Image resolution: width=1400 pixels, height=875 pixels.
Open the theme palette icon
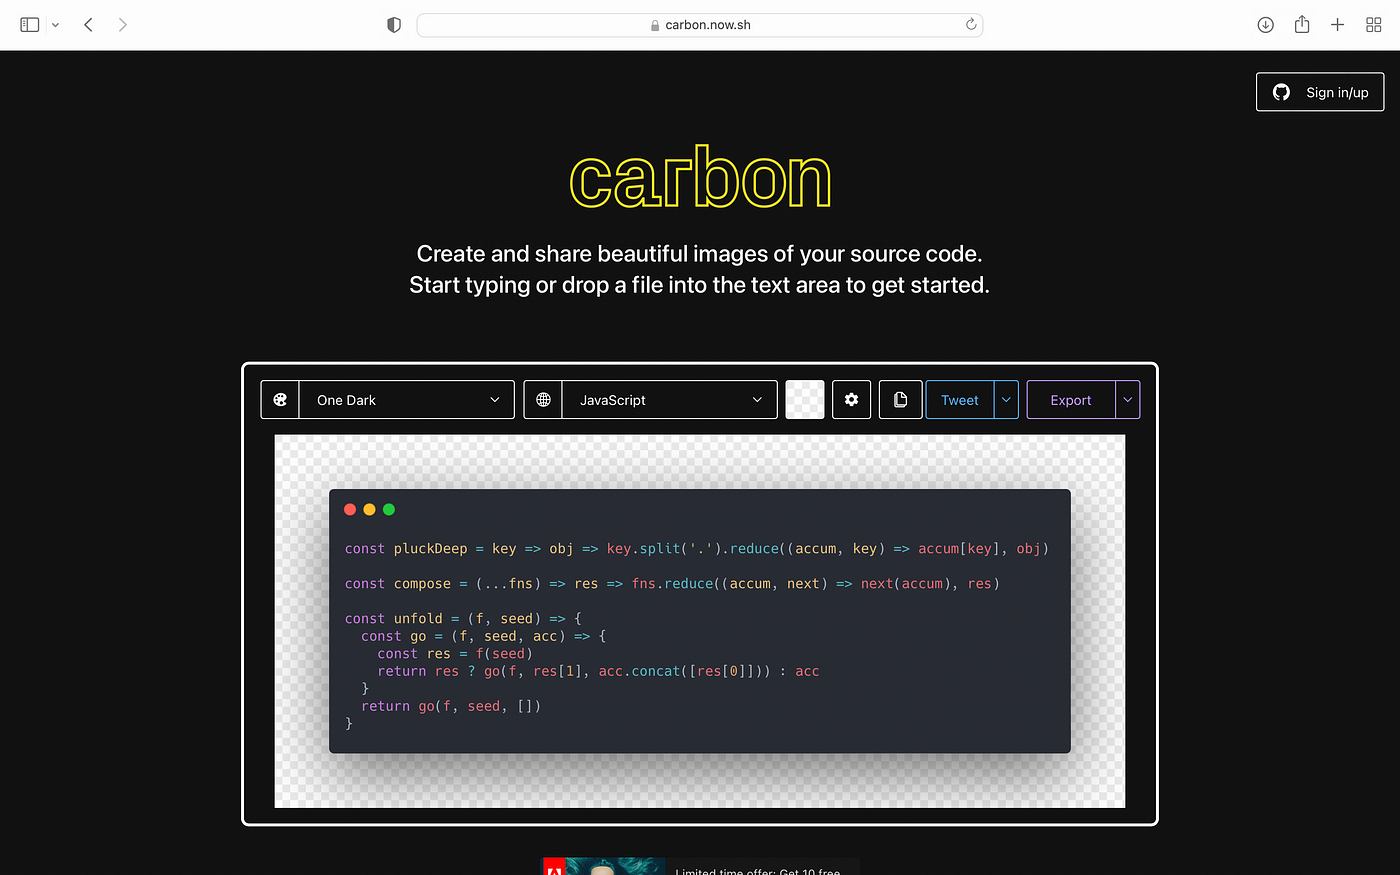click(x=280, y=400)
